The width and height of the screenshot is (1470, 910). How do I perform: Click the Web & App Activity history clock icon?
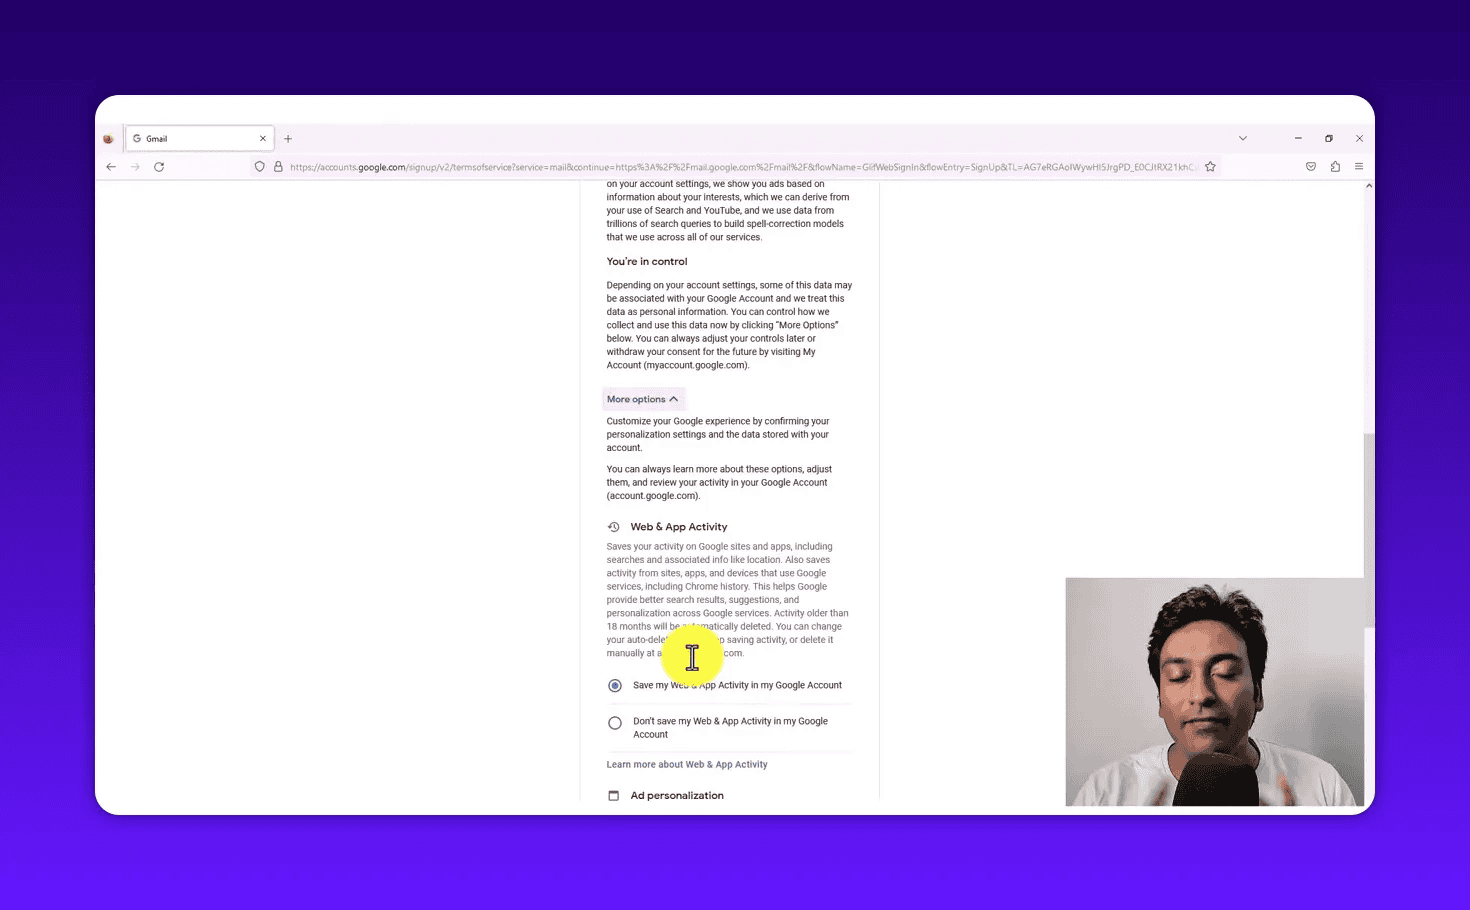click(x=614, y=526)
